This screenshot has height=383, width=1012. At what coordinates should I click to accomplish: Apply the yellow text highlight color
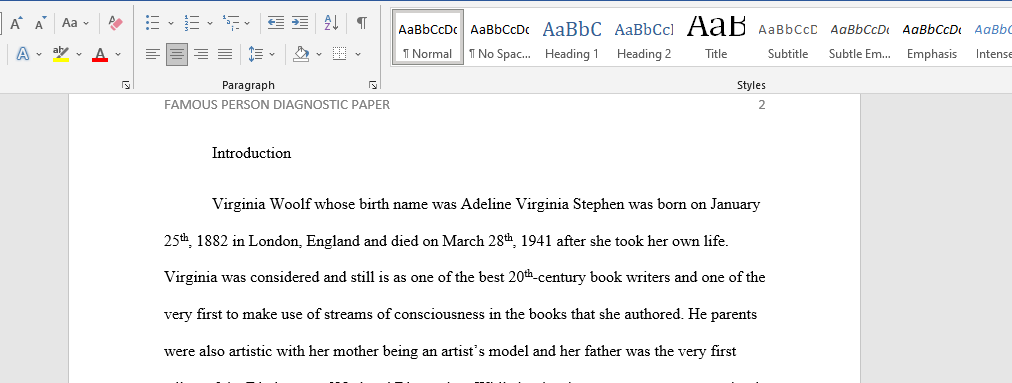(61, 54)
